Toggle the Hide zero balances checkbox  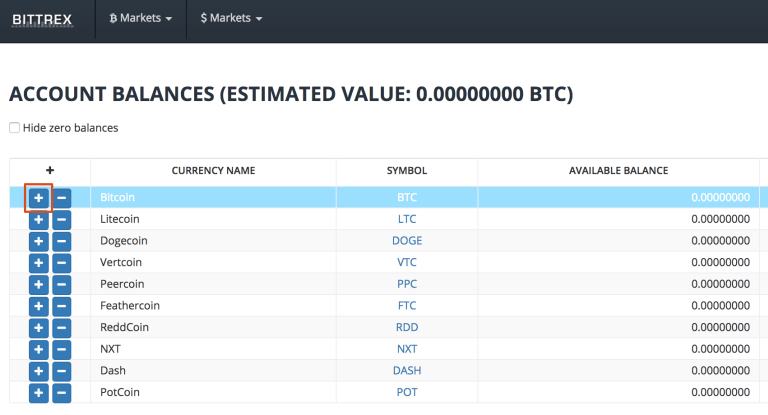click(x=15, y=128)
